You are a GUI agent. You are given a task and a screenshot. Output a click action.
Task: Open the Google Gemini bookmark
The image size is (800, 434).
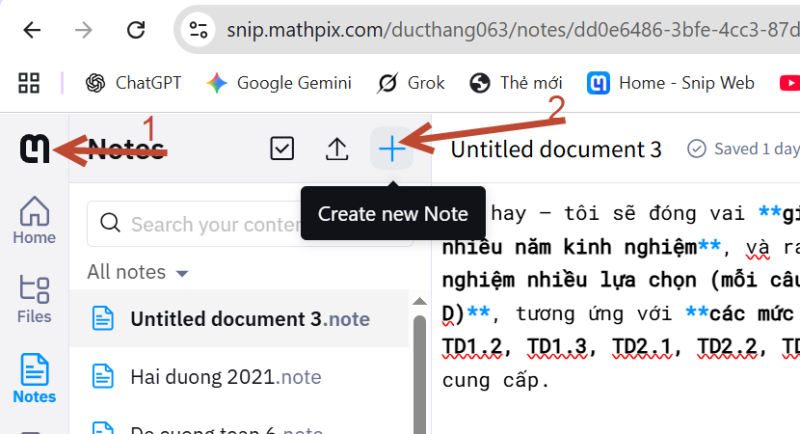tap(279, 83)
